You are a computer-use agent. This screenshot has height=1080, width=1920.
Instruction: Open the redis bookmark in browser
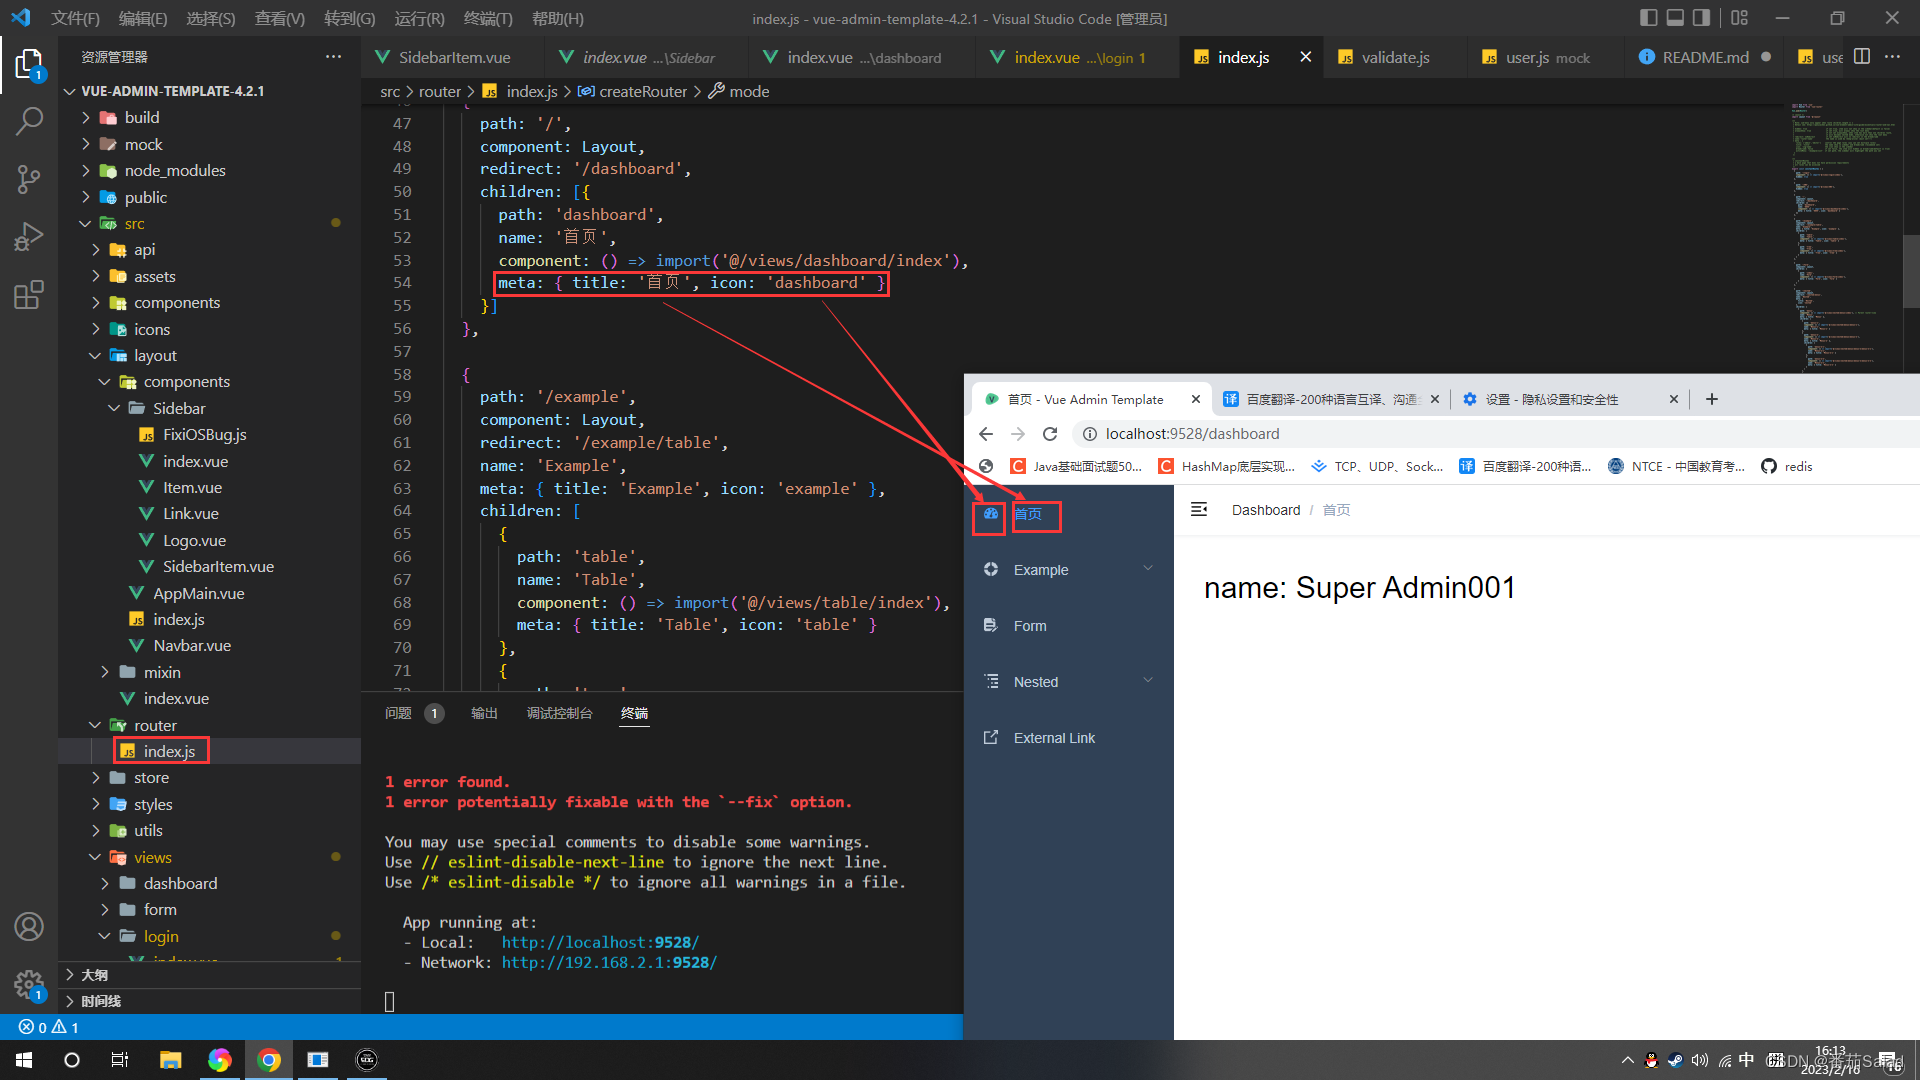point(1787,466)
